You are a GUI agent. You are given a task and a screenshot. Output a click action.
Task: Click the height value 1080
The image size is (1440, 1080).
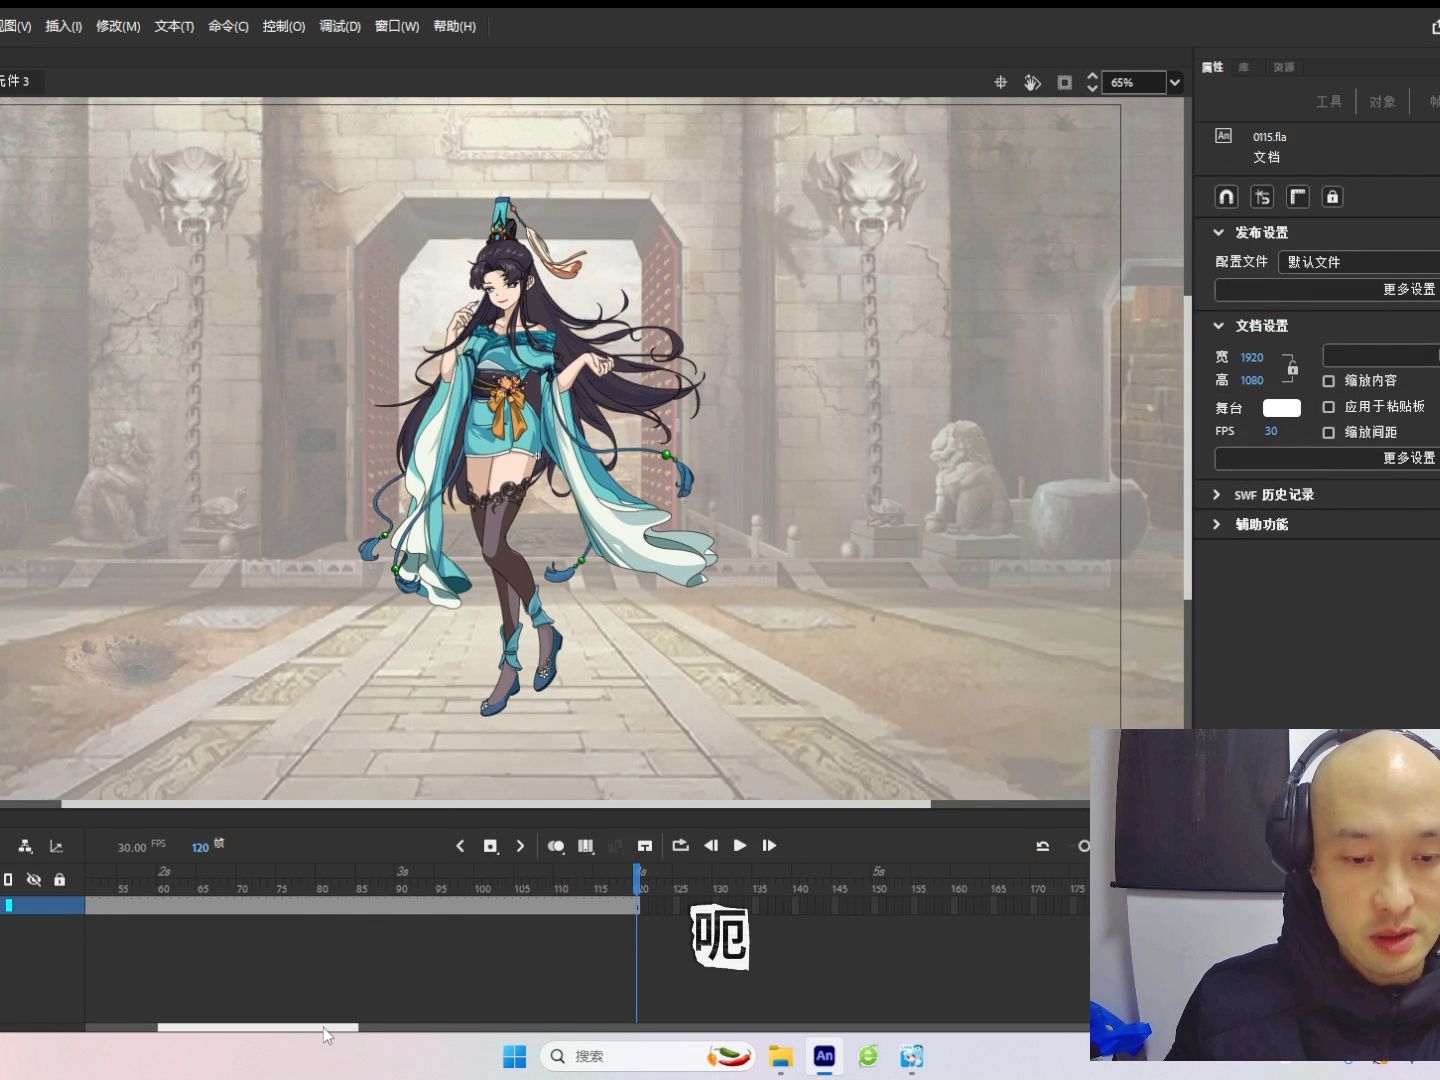click(1252, 380)
